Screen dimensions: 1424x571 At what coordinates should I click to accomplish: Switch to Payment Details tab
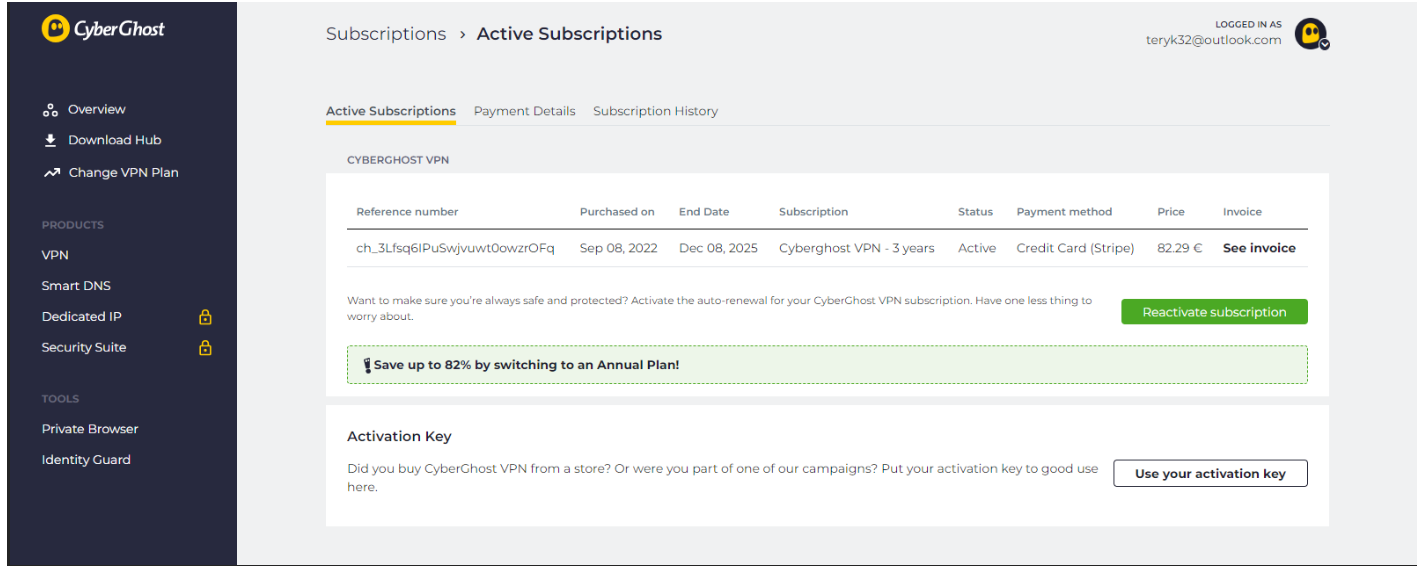point(525,111)
